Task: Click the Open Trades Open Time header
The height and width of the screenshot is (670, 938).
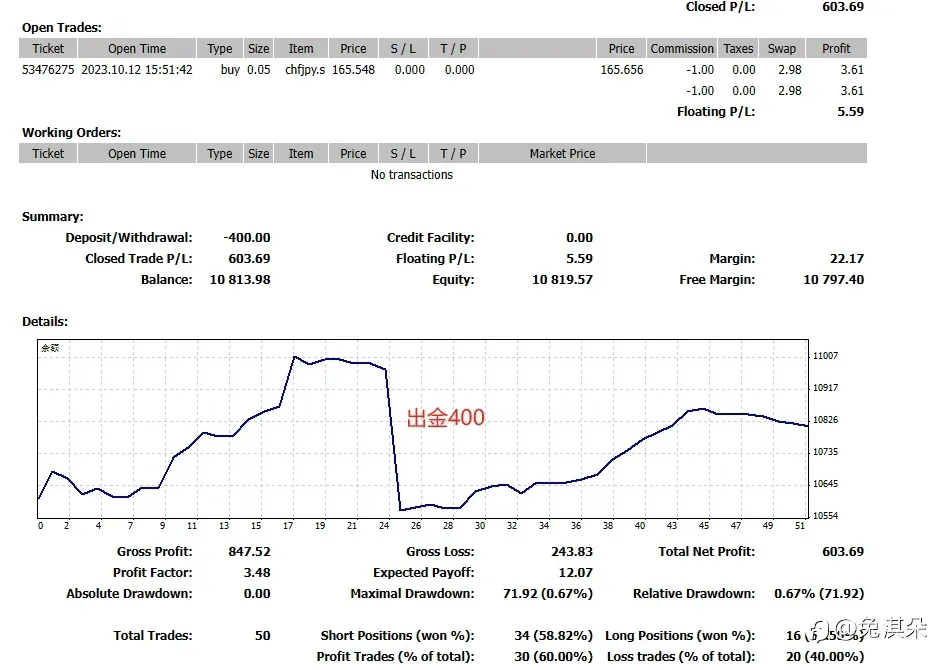Action: coord(137,48)
